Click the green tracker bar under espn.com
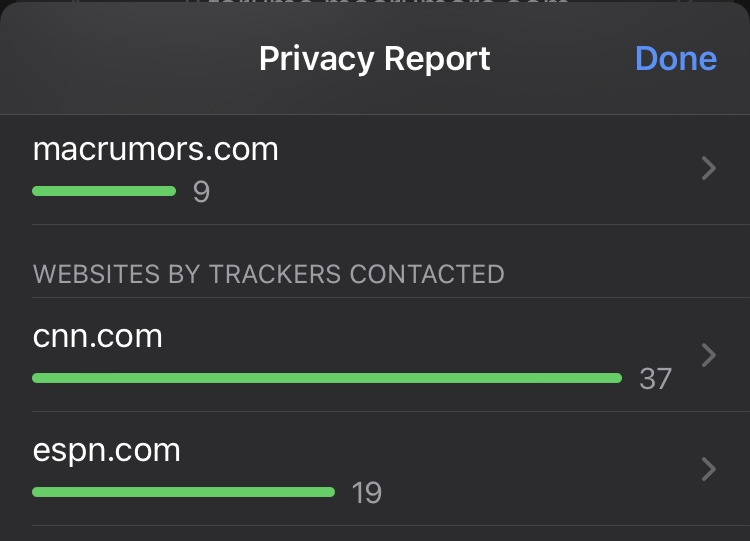Image resolution: width=750 pixels, height=541 pixels. (183, 492)
